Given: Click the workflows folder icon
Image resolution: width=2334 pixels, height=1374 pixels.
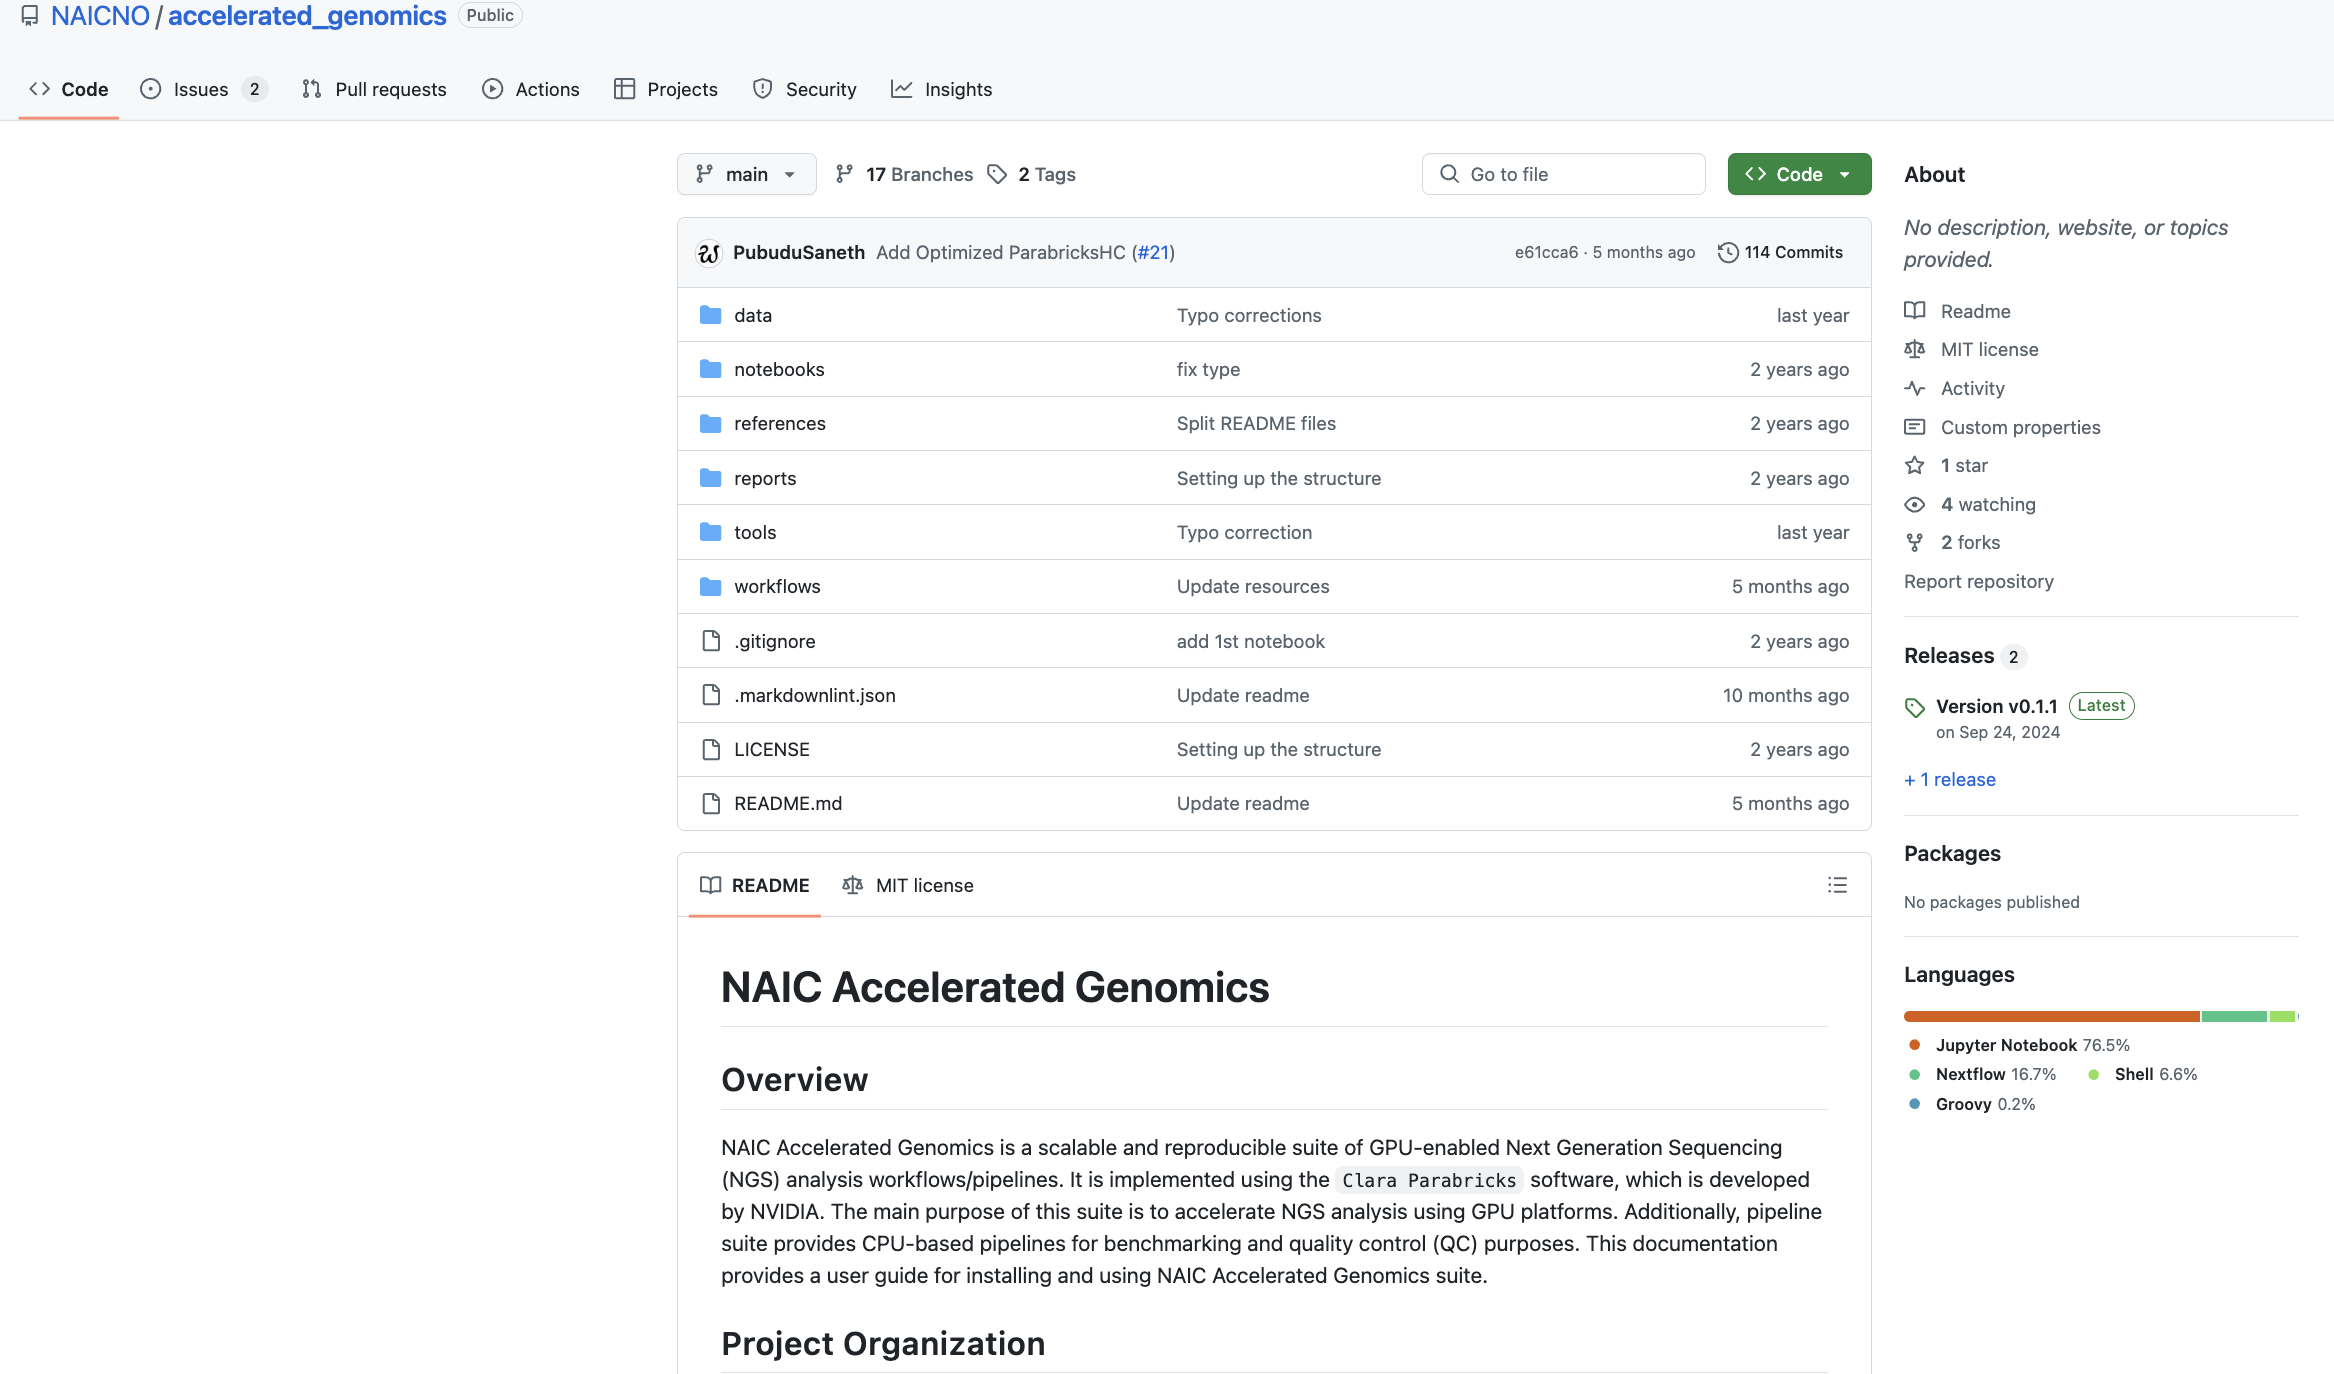Looking at the screenshot, I should [x=711, y=586].
